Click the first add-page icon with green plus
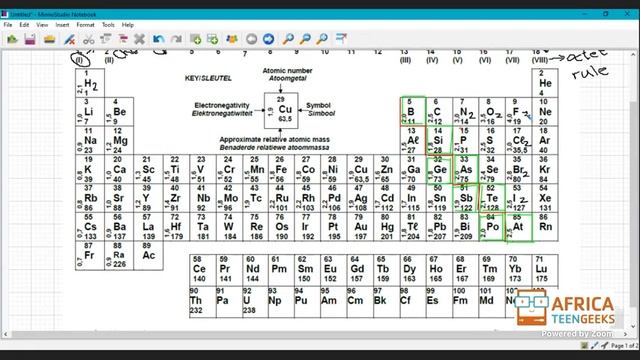Screen dimensions: 640x360 [196, 39]
